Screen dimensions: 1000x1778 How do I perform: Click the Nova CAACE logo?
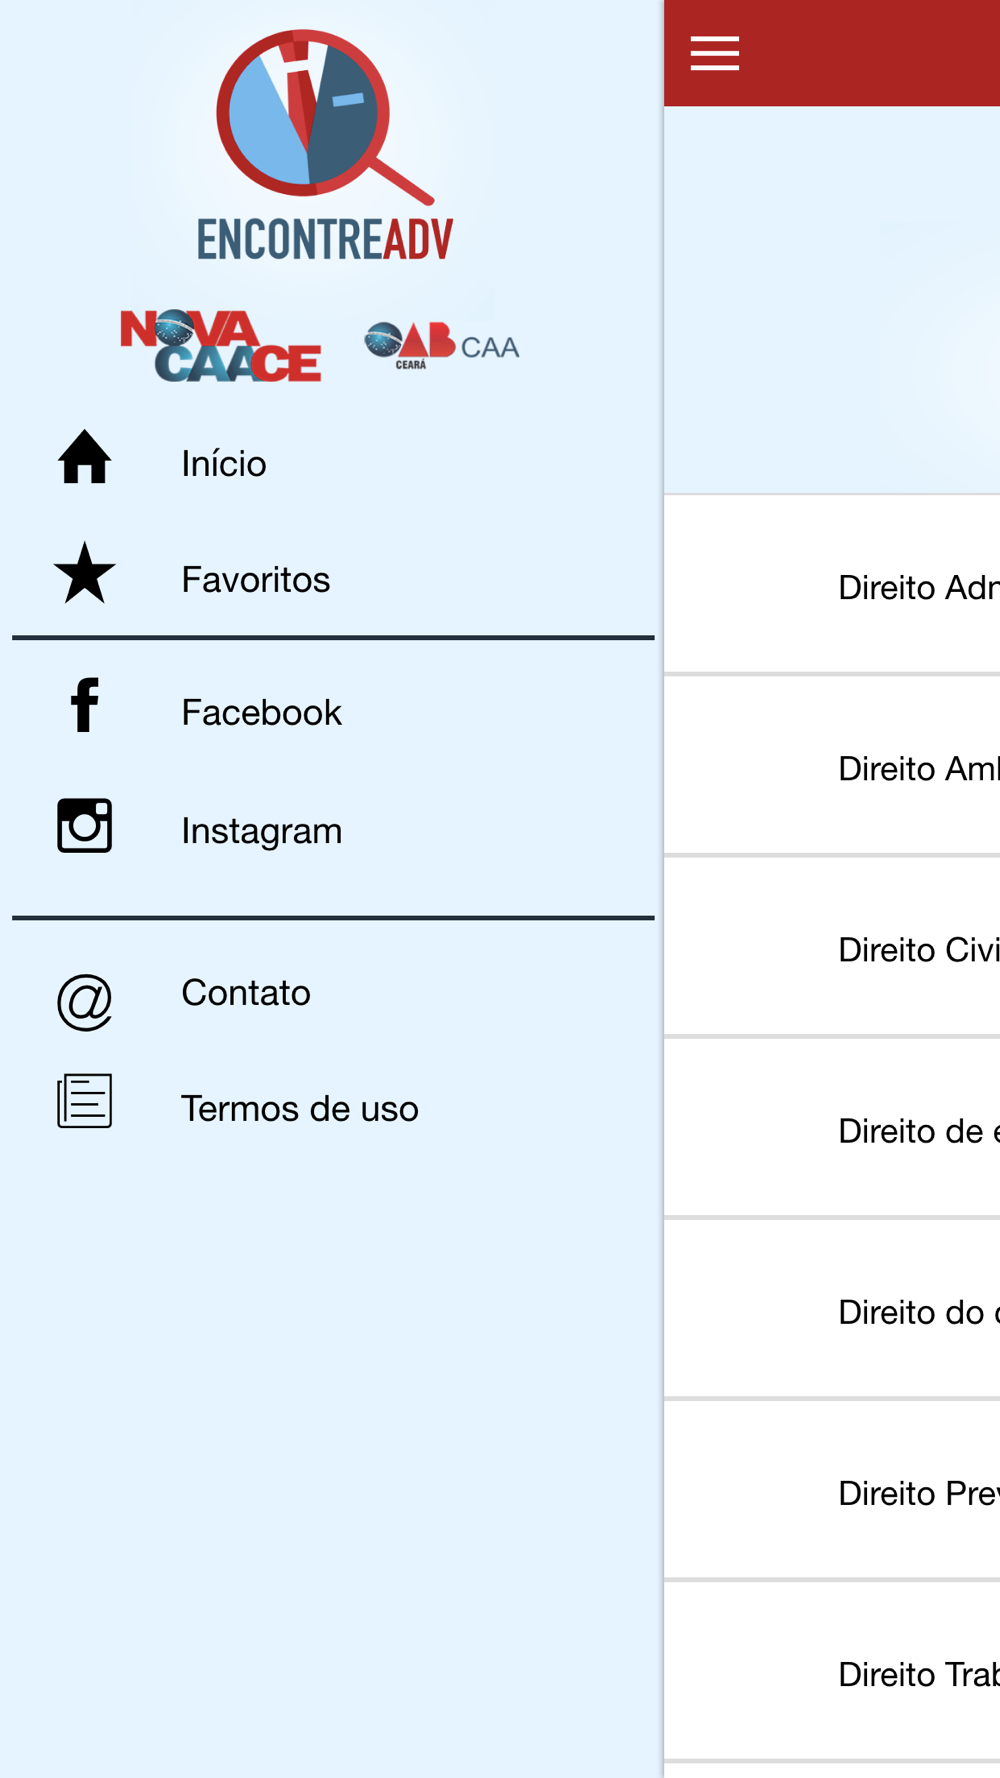[x=221, y=346]
